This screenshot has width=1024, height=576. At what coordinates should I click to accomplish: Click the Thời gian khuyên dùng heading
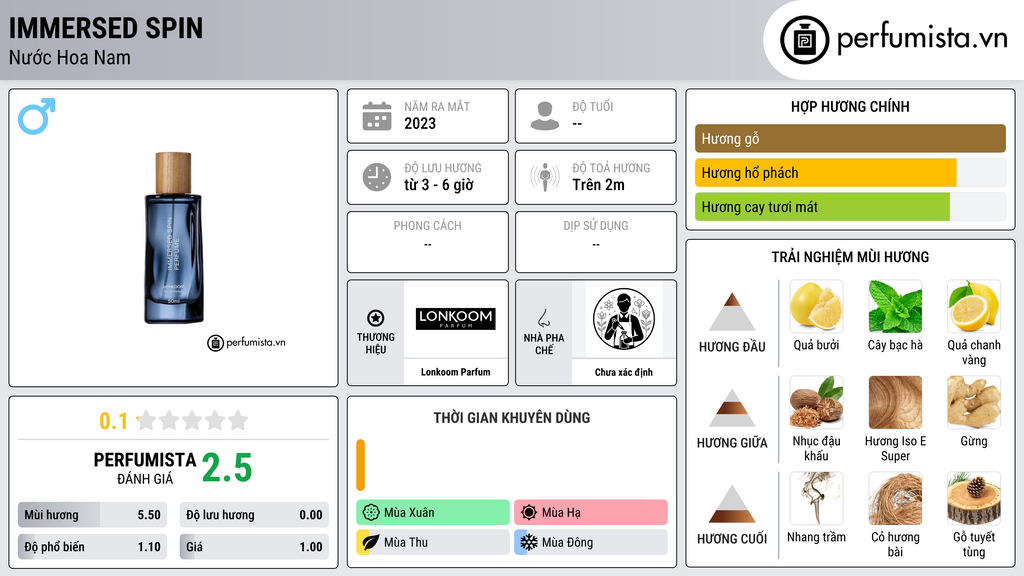point(512,418)
